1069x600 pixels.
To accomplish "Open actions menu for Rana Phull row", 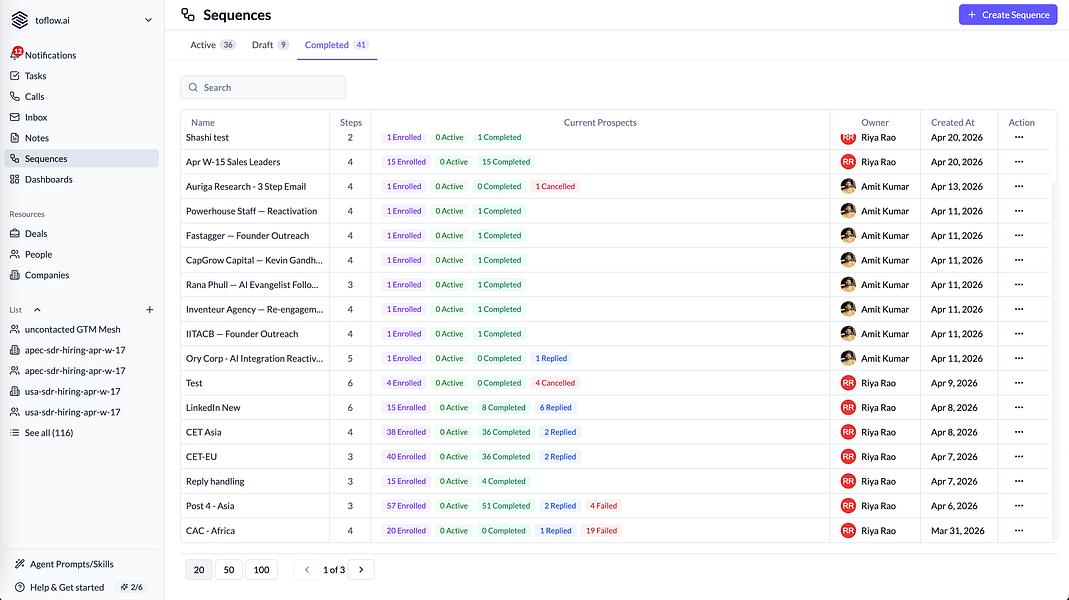I will (x=1019, y=285).
